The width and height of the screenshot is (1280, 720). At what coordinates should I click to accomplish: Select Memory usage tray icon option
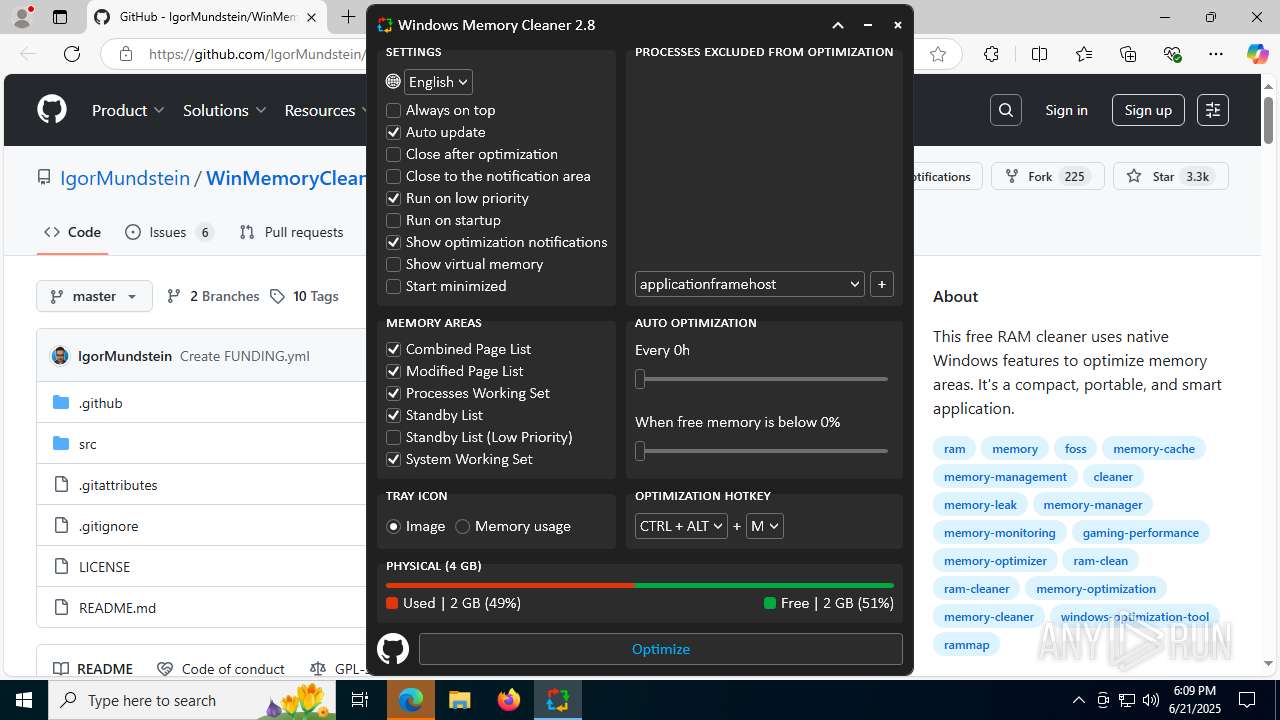click(x=513, y=526)
